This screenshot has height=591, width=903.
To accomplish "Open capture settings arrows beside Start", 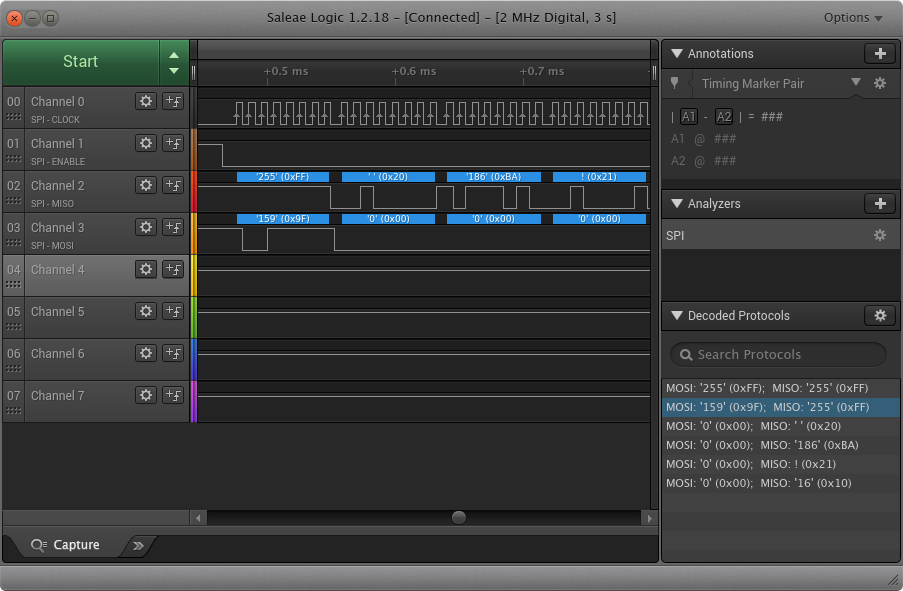I will tap(174, 62).
